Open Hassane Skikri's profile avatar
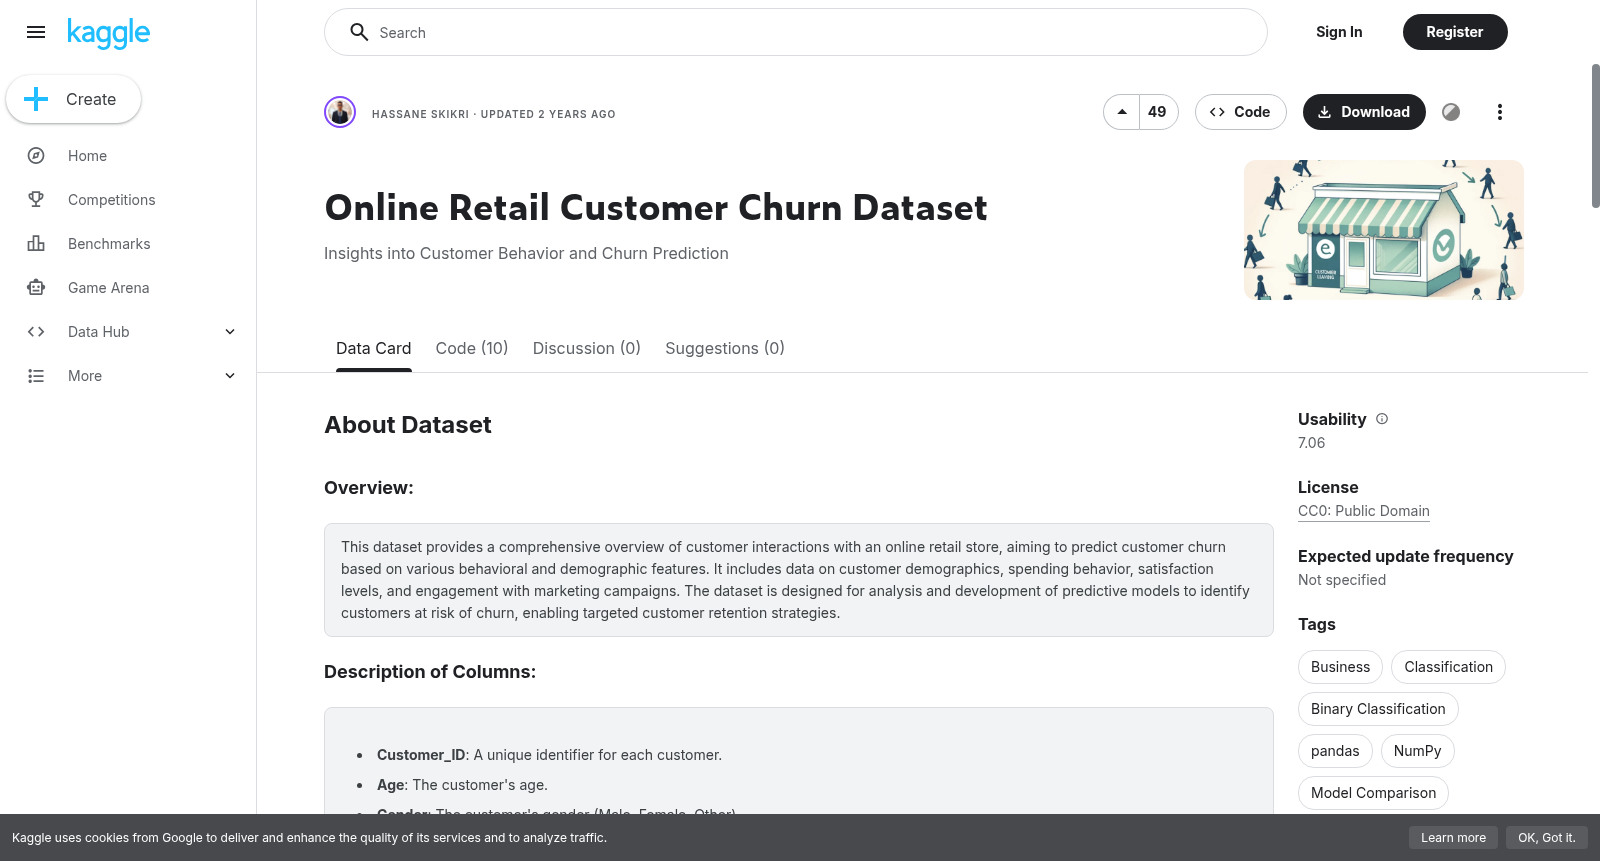Image resolution: width=1600 pixels, height=861 pixels. [340, 112]
